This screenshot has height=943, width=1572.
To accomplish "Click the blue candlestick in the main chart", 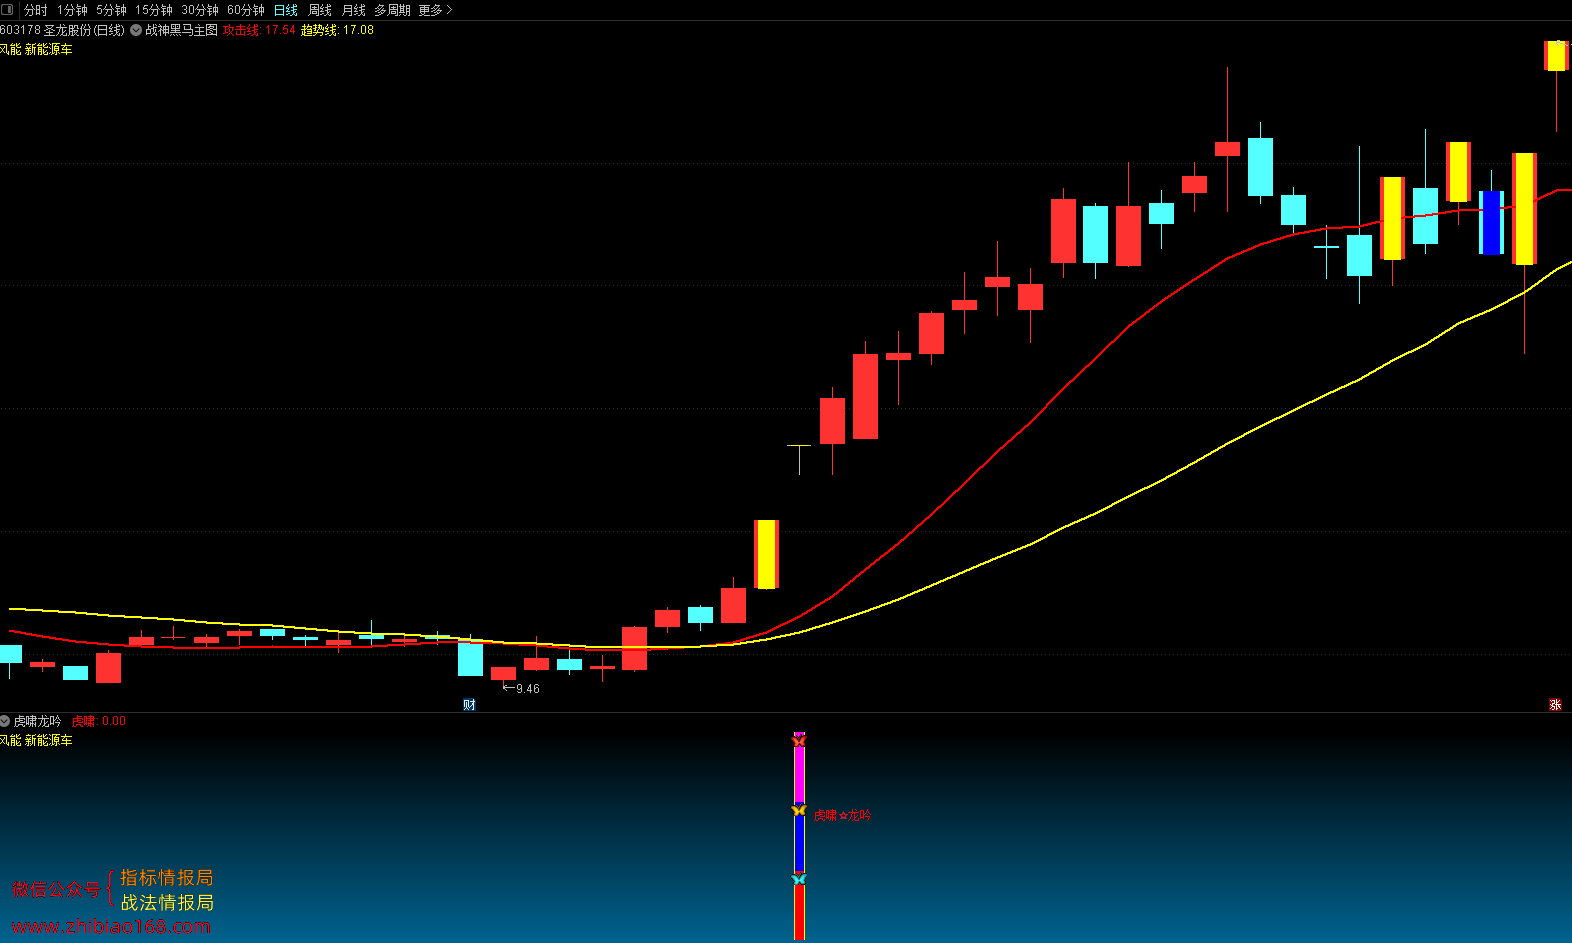I will click(1491, 222).
